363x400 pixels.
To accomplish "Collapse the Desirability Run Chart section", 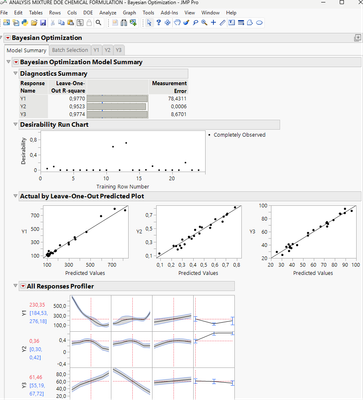I will tap(15, 124).
